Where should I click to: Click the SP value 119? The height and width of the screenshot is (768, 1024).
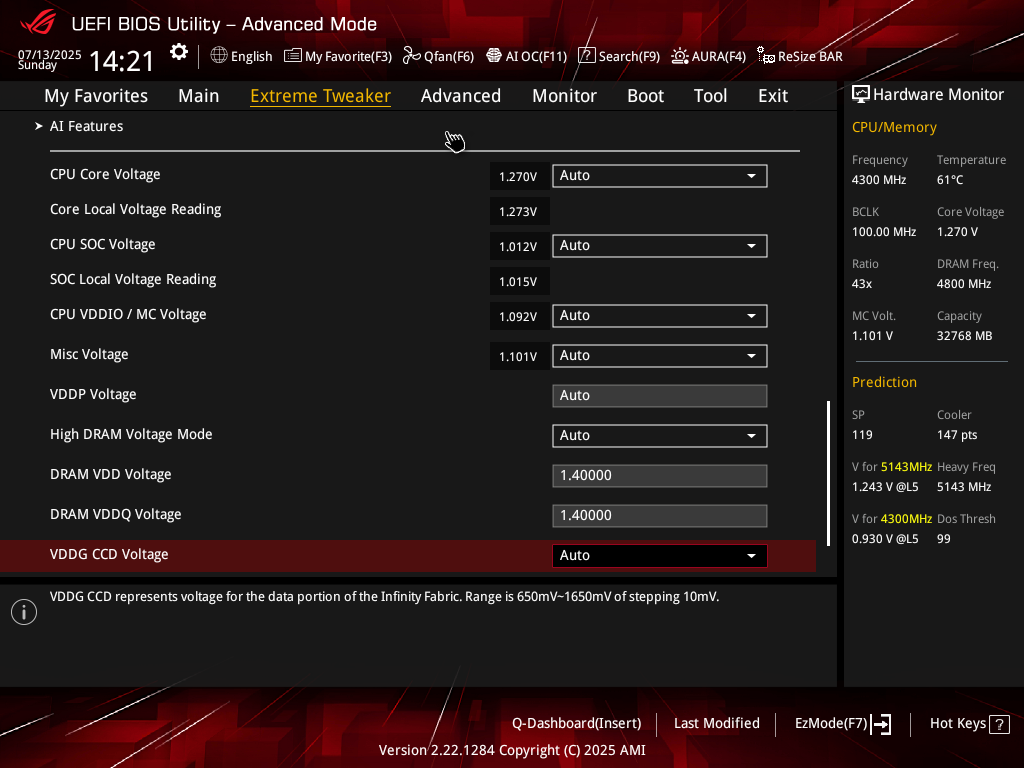(862, 435)
